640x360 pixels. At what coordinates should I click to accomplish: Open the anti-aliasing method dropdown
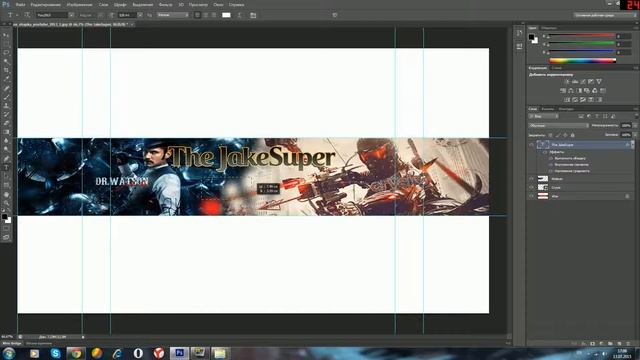pyautogui.click(x=173, y=15)
